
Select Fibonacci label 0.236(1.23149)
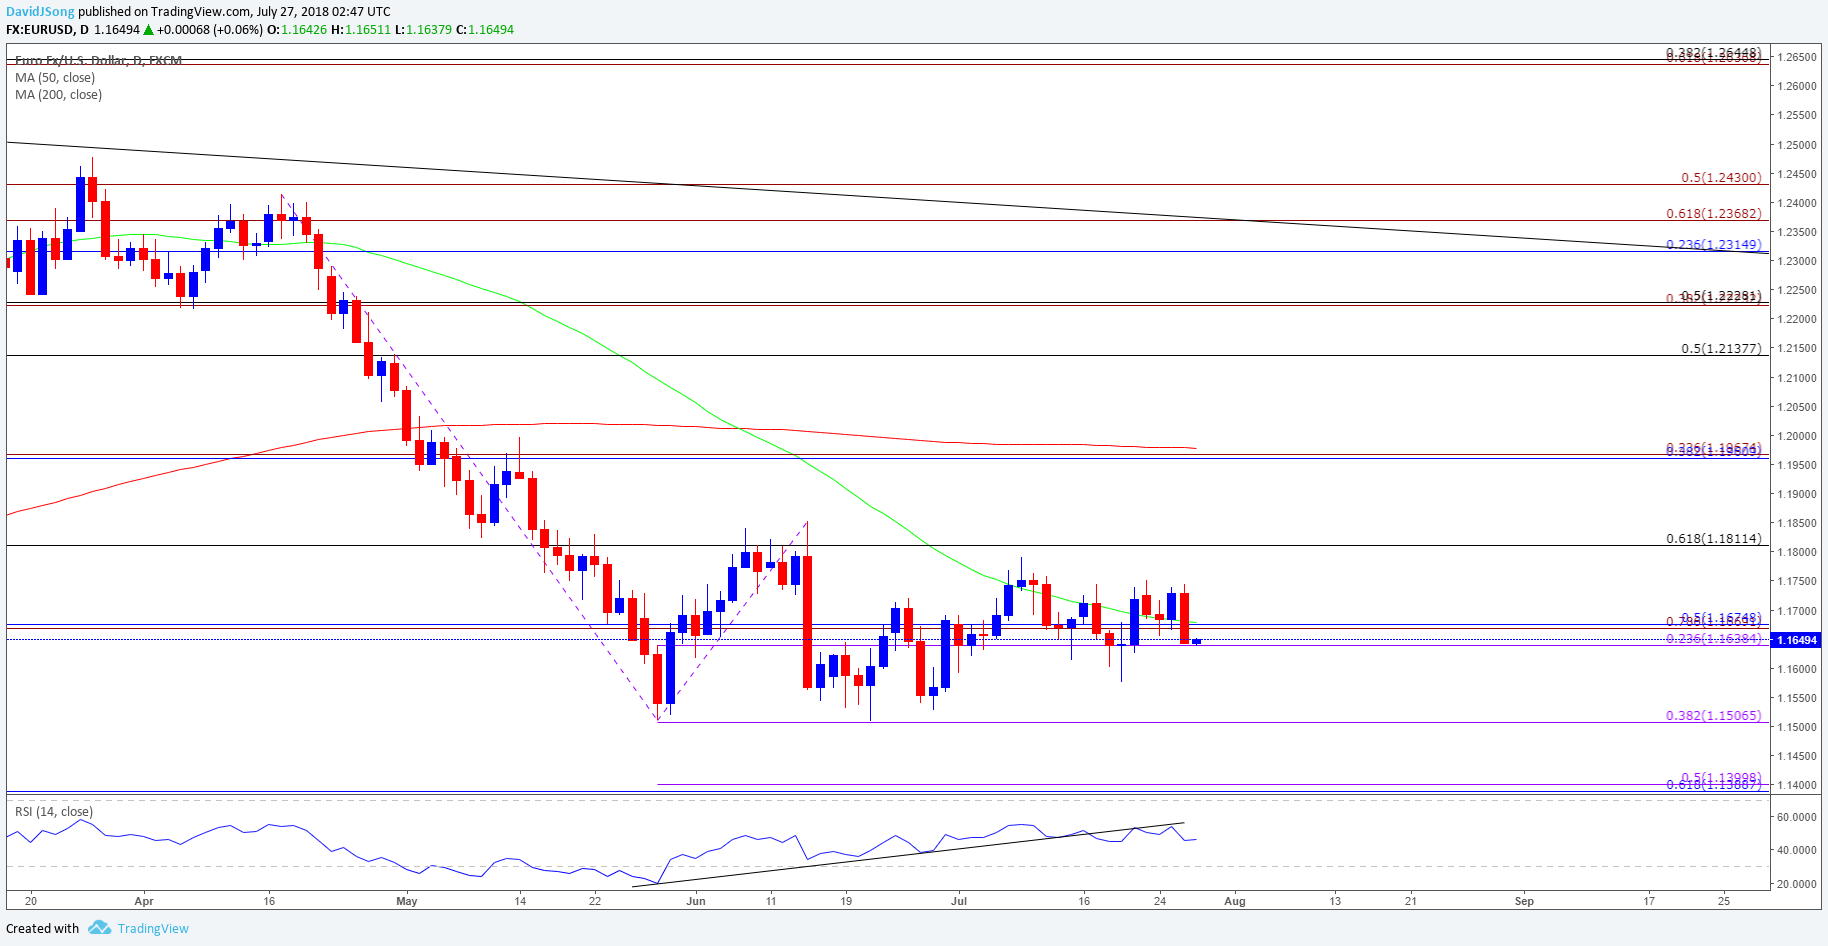tap(1714, 245)
